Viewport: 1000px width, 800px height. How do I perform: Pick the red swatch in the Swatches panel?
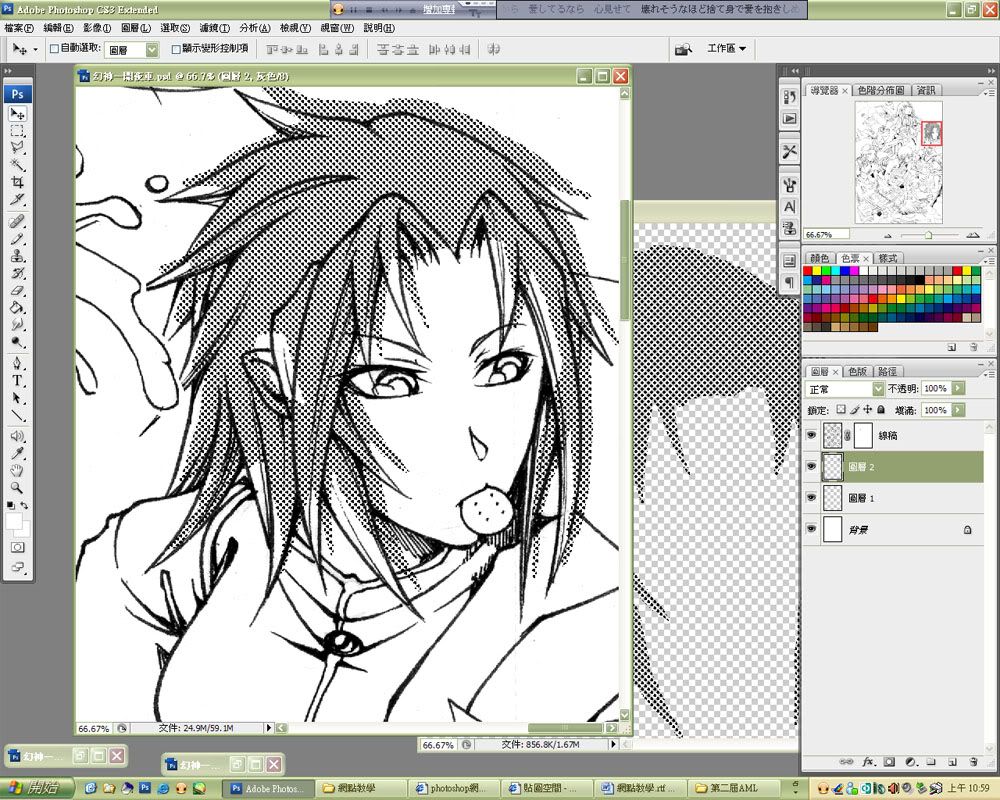pos(808,271)
